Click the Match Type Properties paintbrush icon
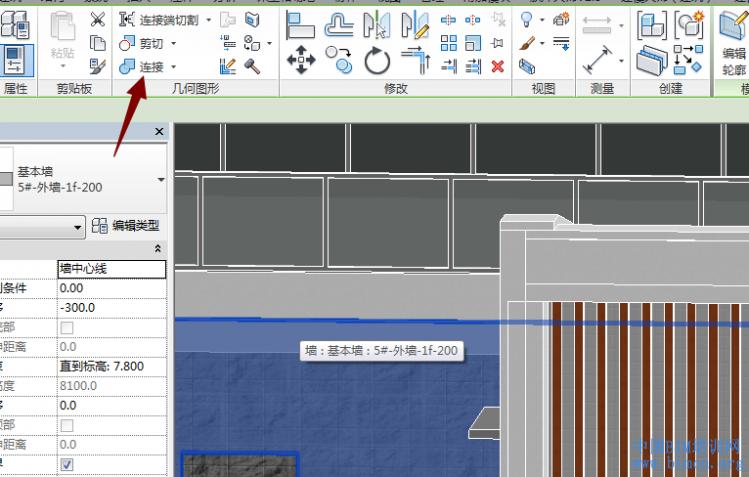The image size is (749, 477). (x=97, y=66)
